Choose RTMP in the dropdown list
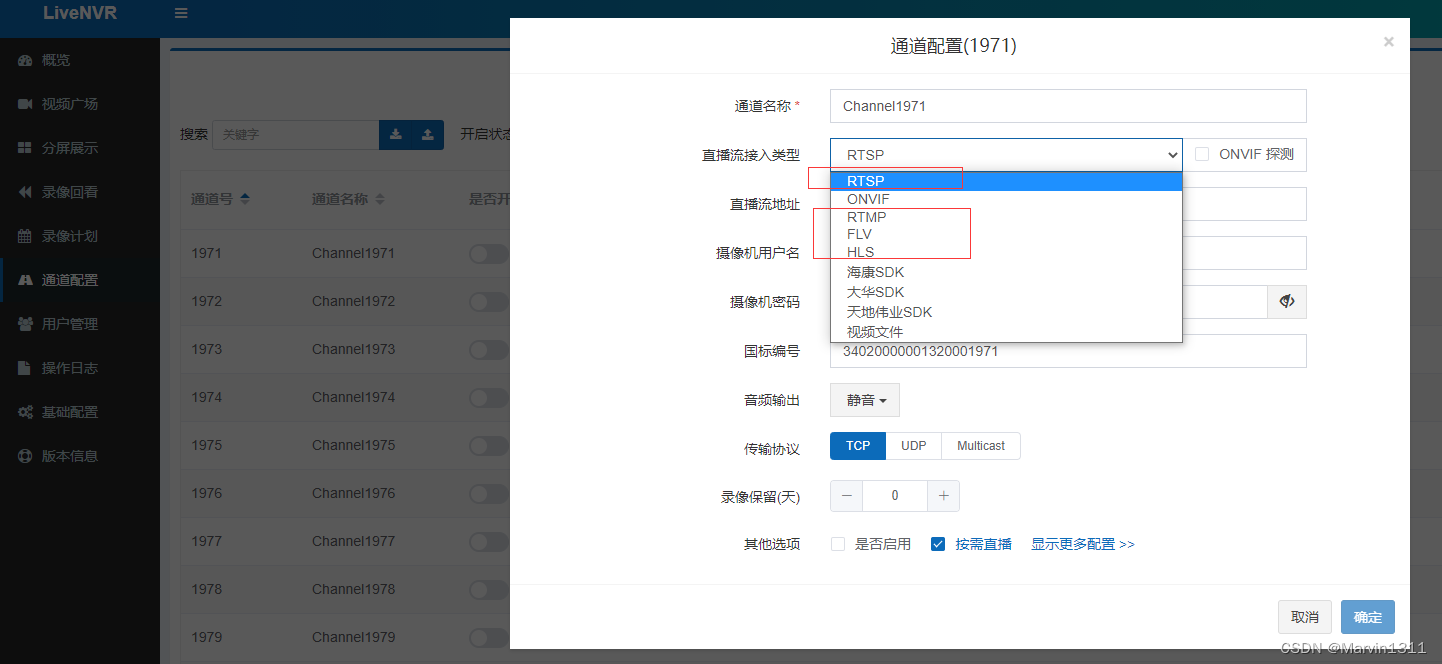 [1006, 217]
